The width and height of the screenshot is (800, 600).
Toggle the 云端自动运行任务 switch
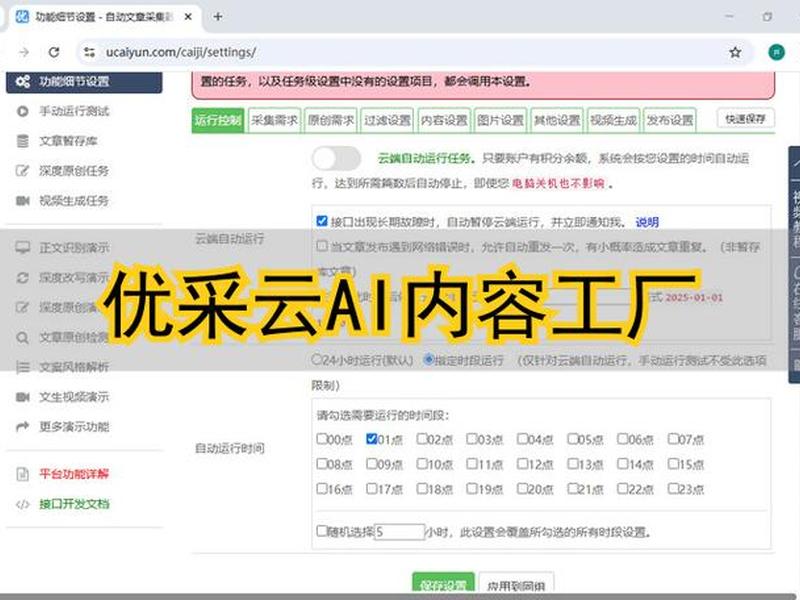point(336,158)
